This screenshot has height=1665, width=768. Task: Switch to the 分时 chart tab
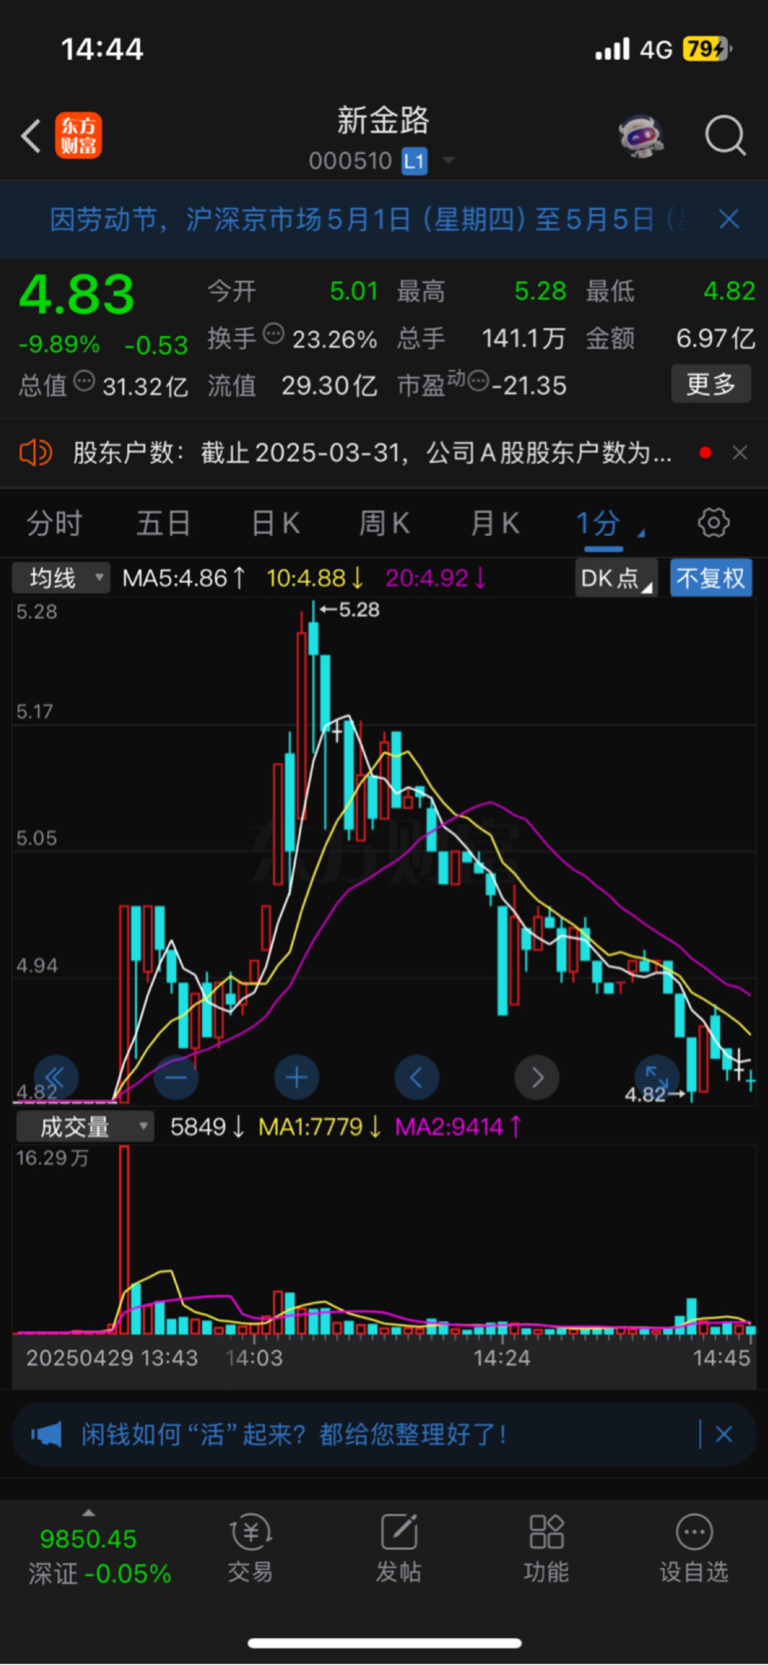[54, 523]
